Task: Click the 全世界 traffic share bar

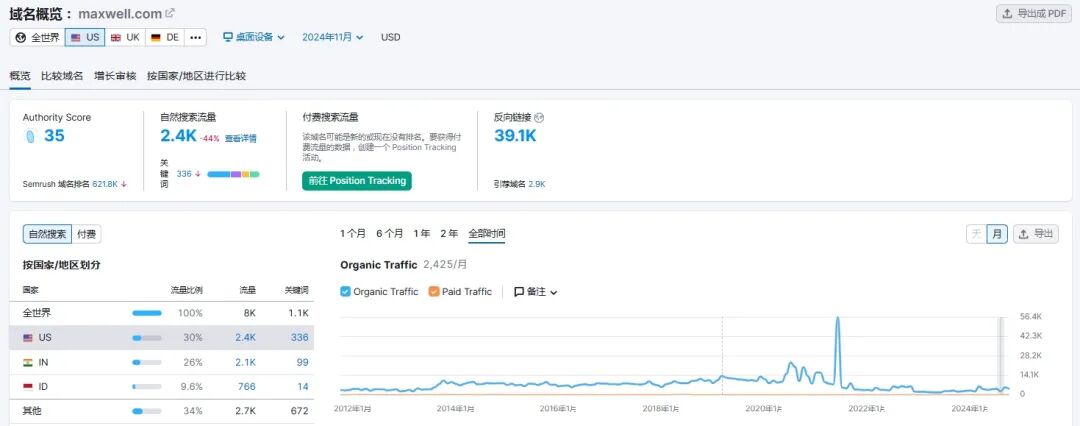Action: coord(147,313)
